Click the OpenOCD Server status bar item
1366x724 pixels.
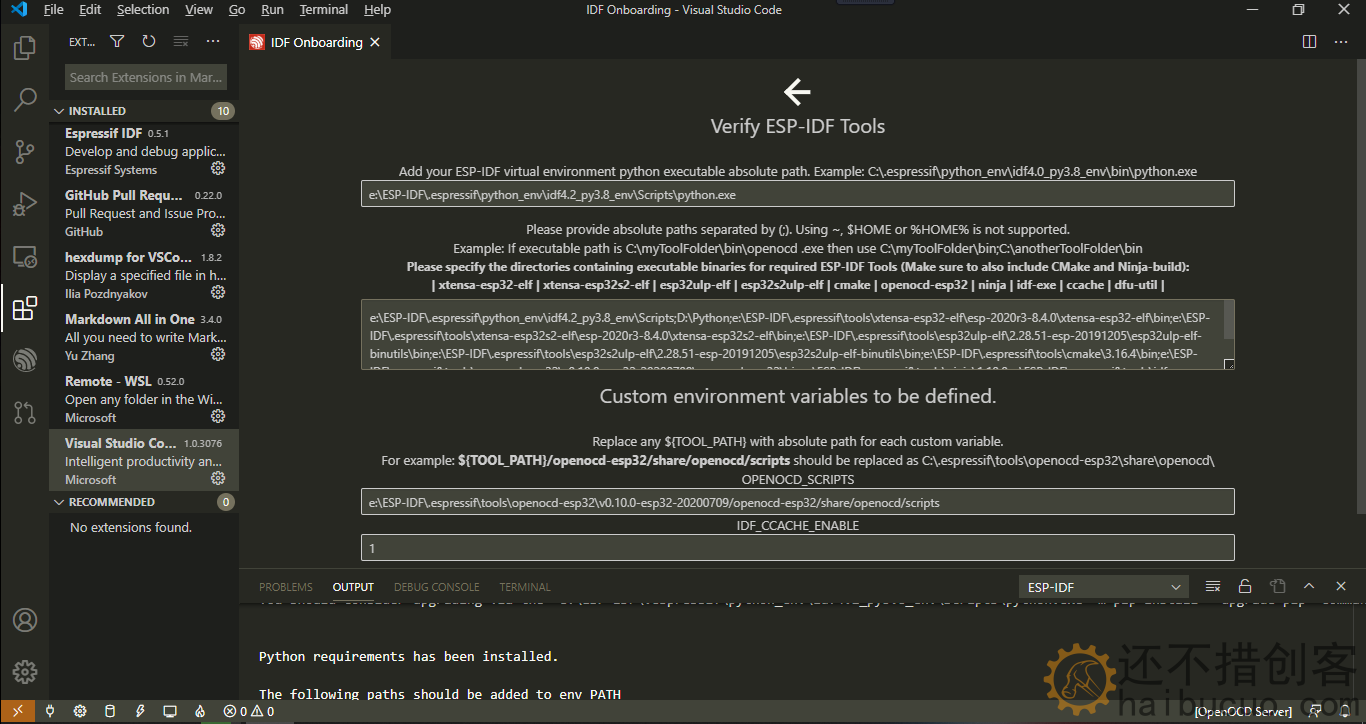(1244, 712)
